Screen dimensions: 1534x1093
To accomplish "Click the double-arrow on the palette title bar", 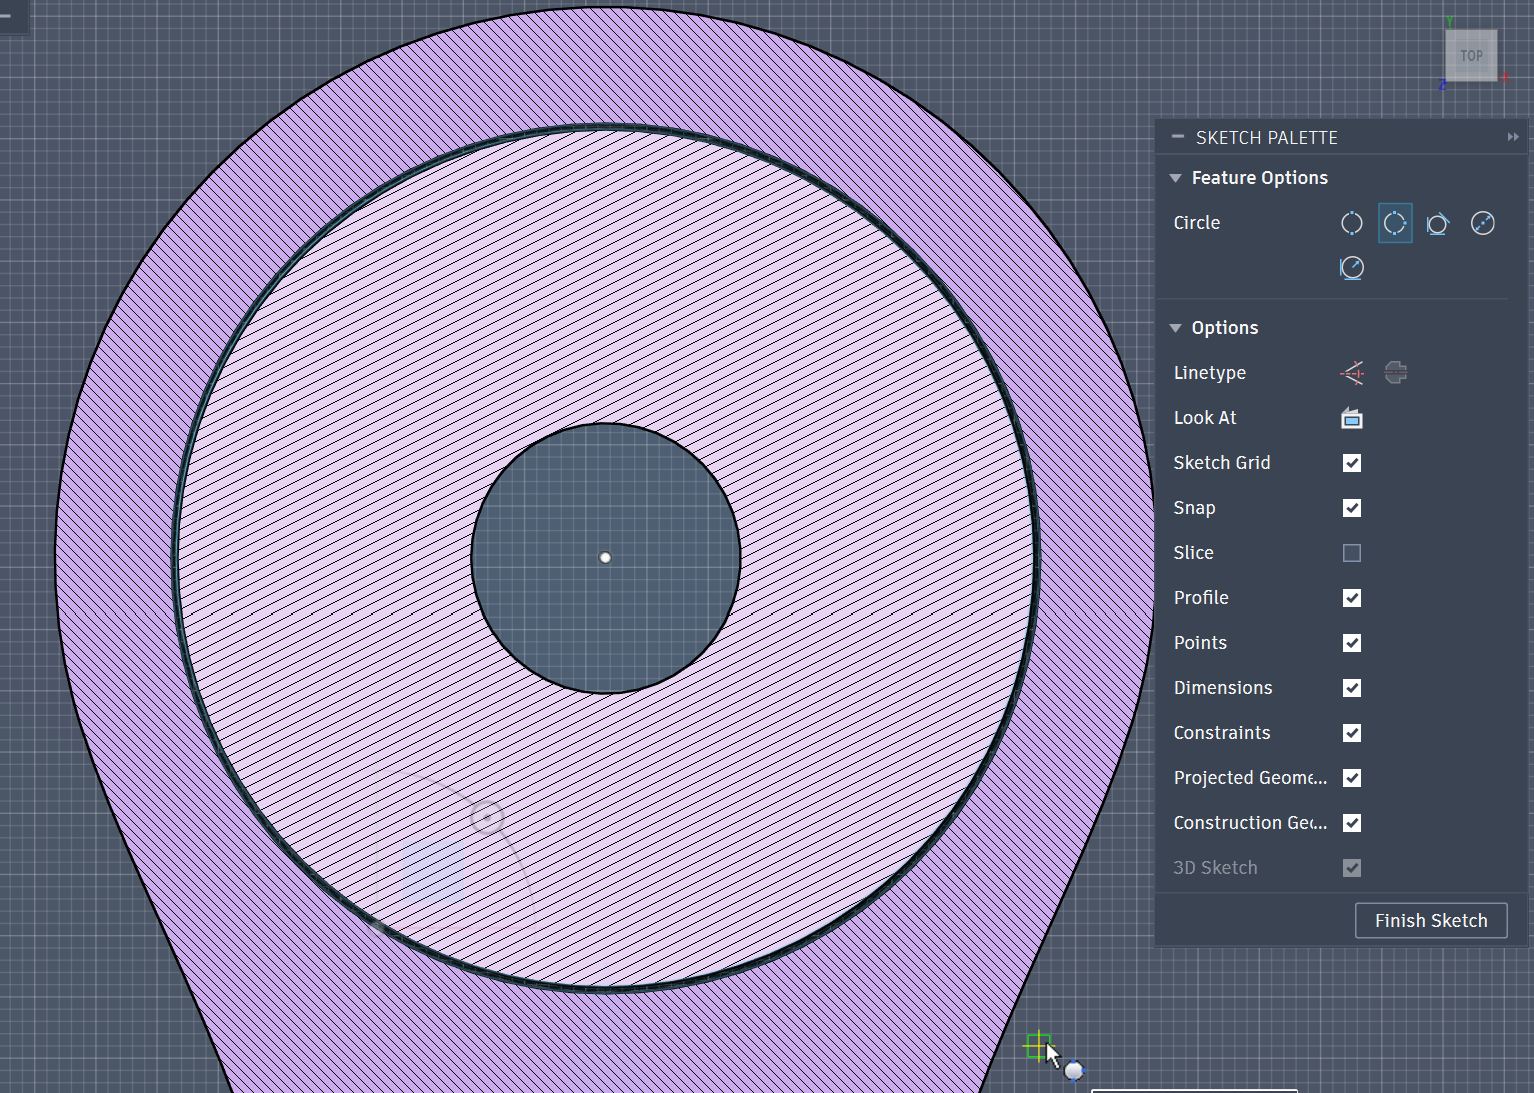I will 1511,137.
